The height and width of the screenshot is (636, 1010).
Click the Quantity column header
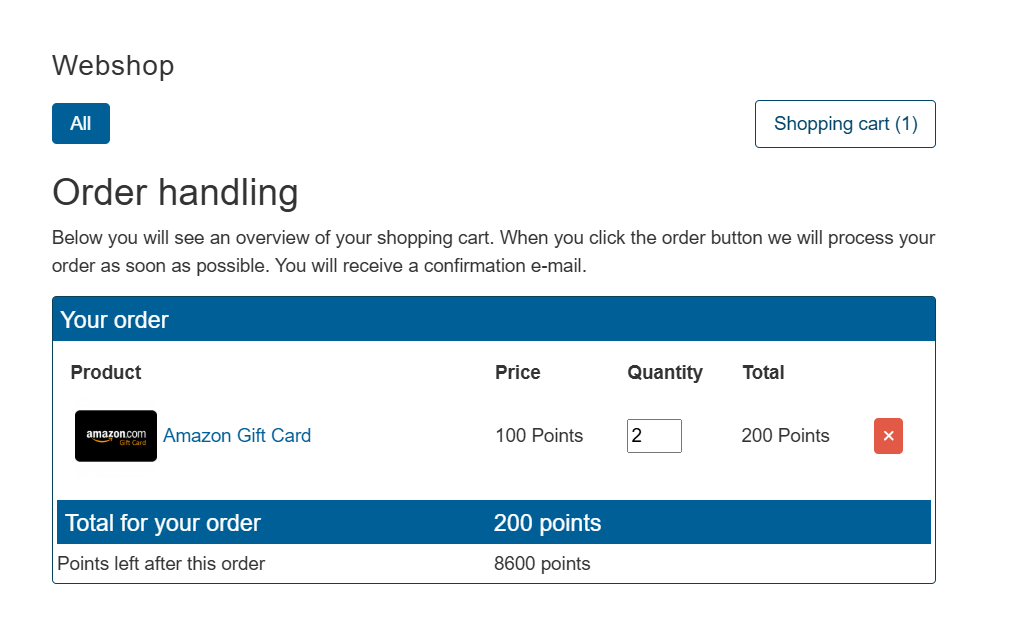[665, 373]
